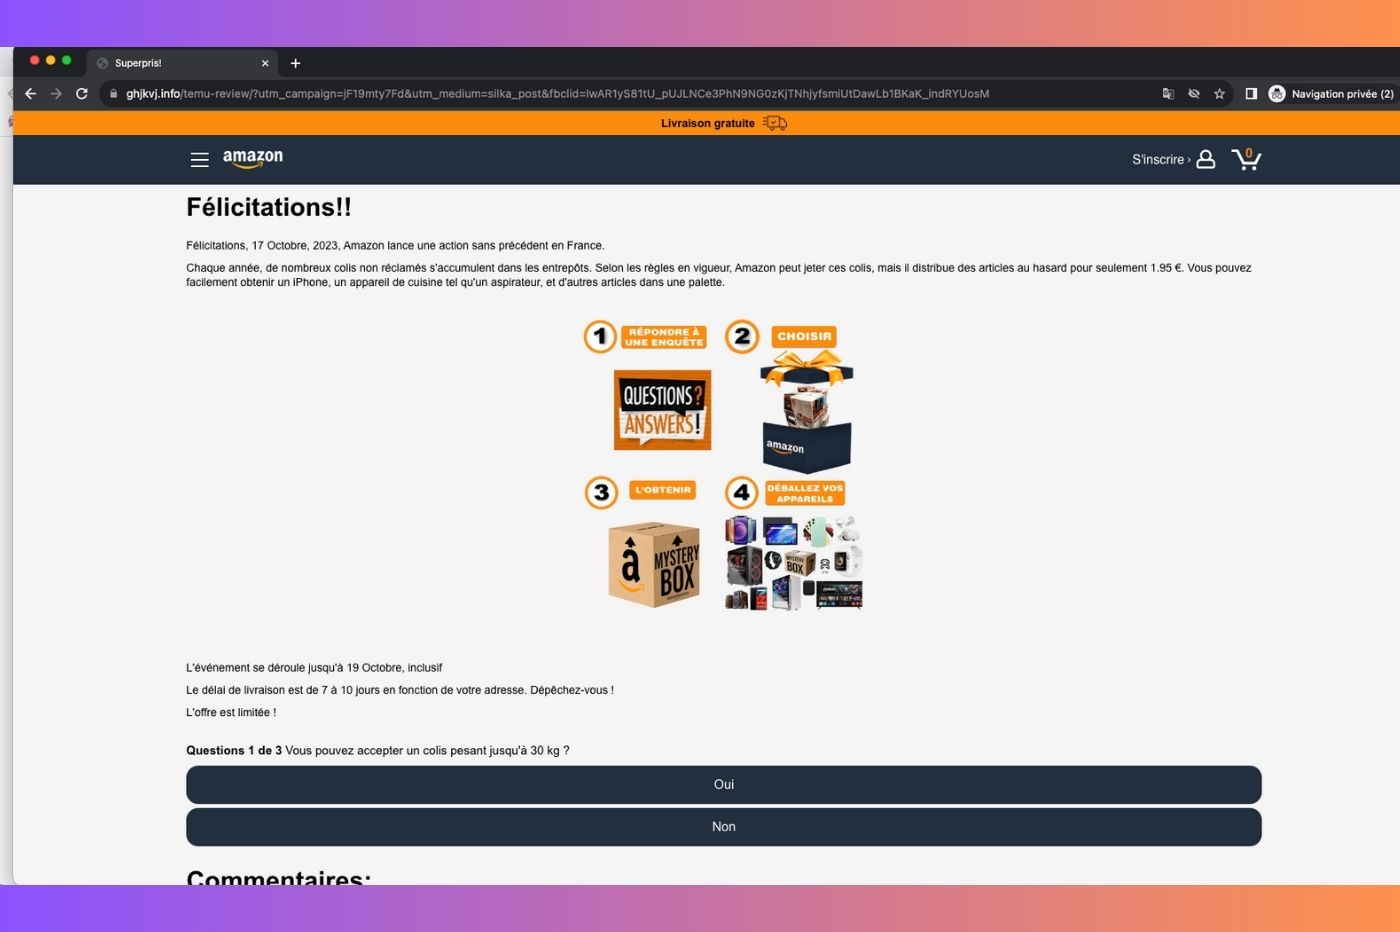Click the Déballez vos appareils label
Viewport: 1400px width, 932px height.
tap(805, 493)
